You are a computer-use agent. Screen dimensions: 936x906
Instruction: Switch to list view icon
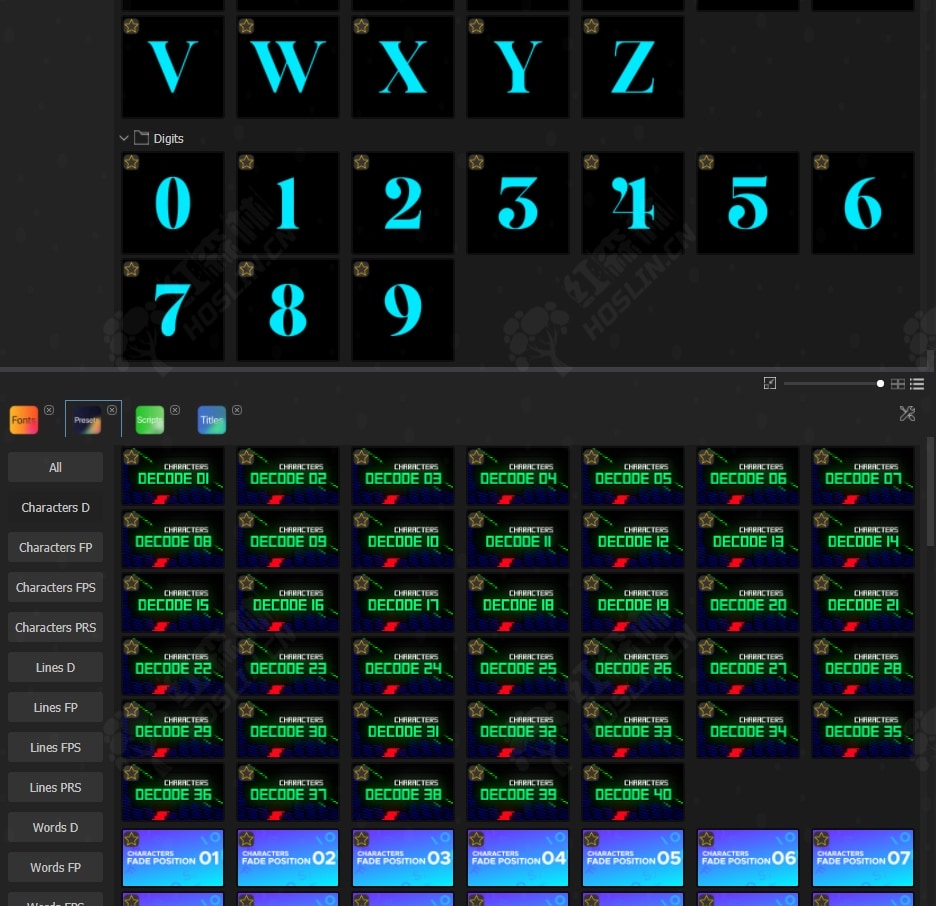click(917, 384)
